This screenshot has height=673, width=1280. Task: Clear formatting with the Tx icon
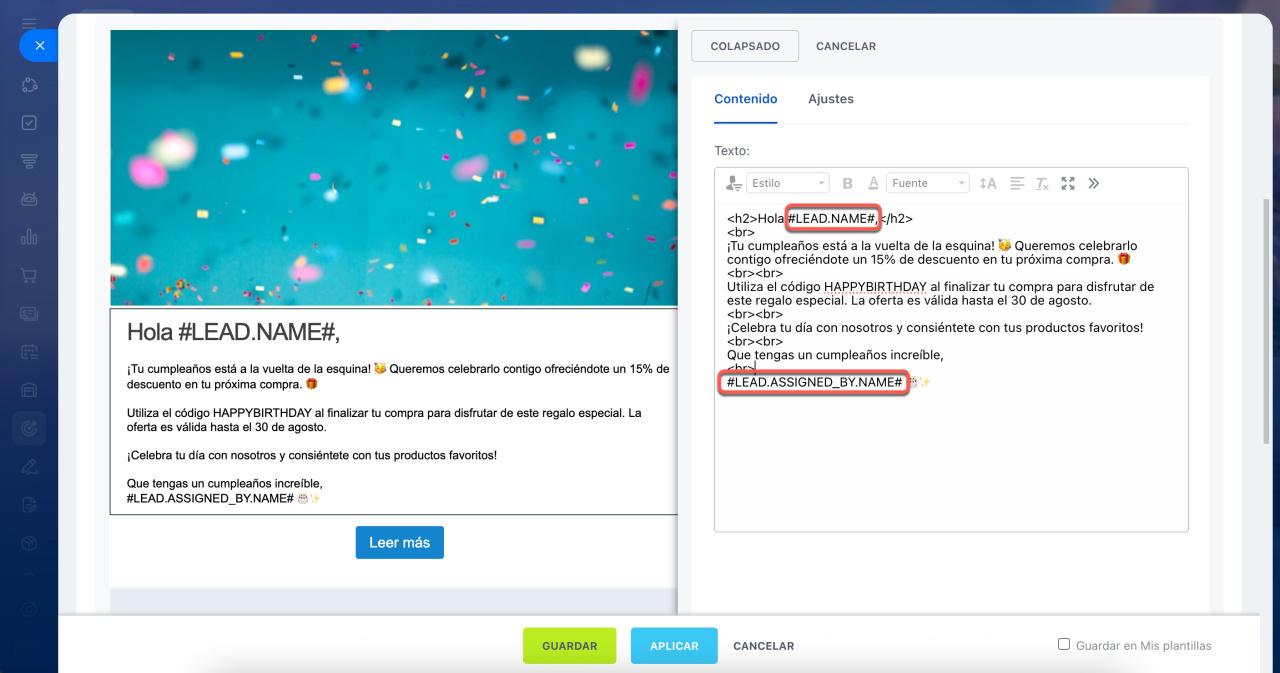coord(1042,183)
